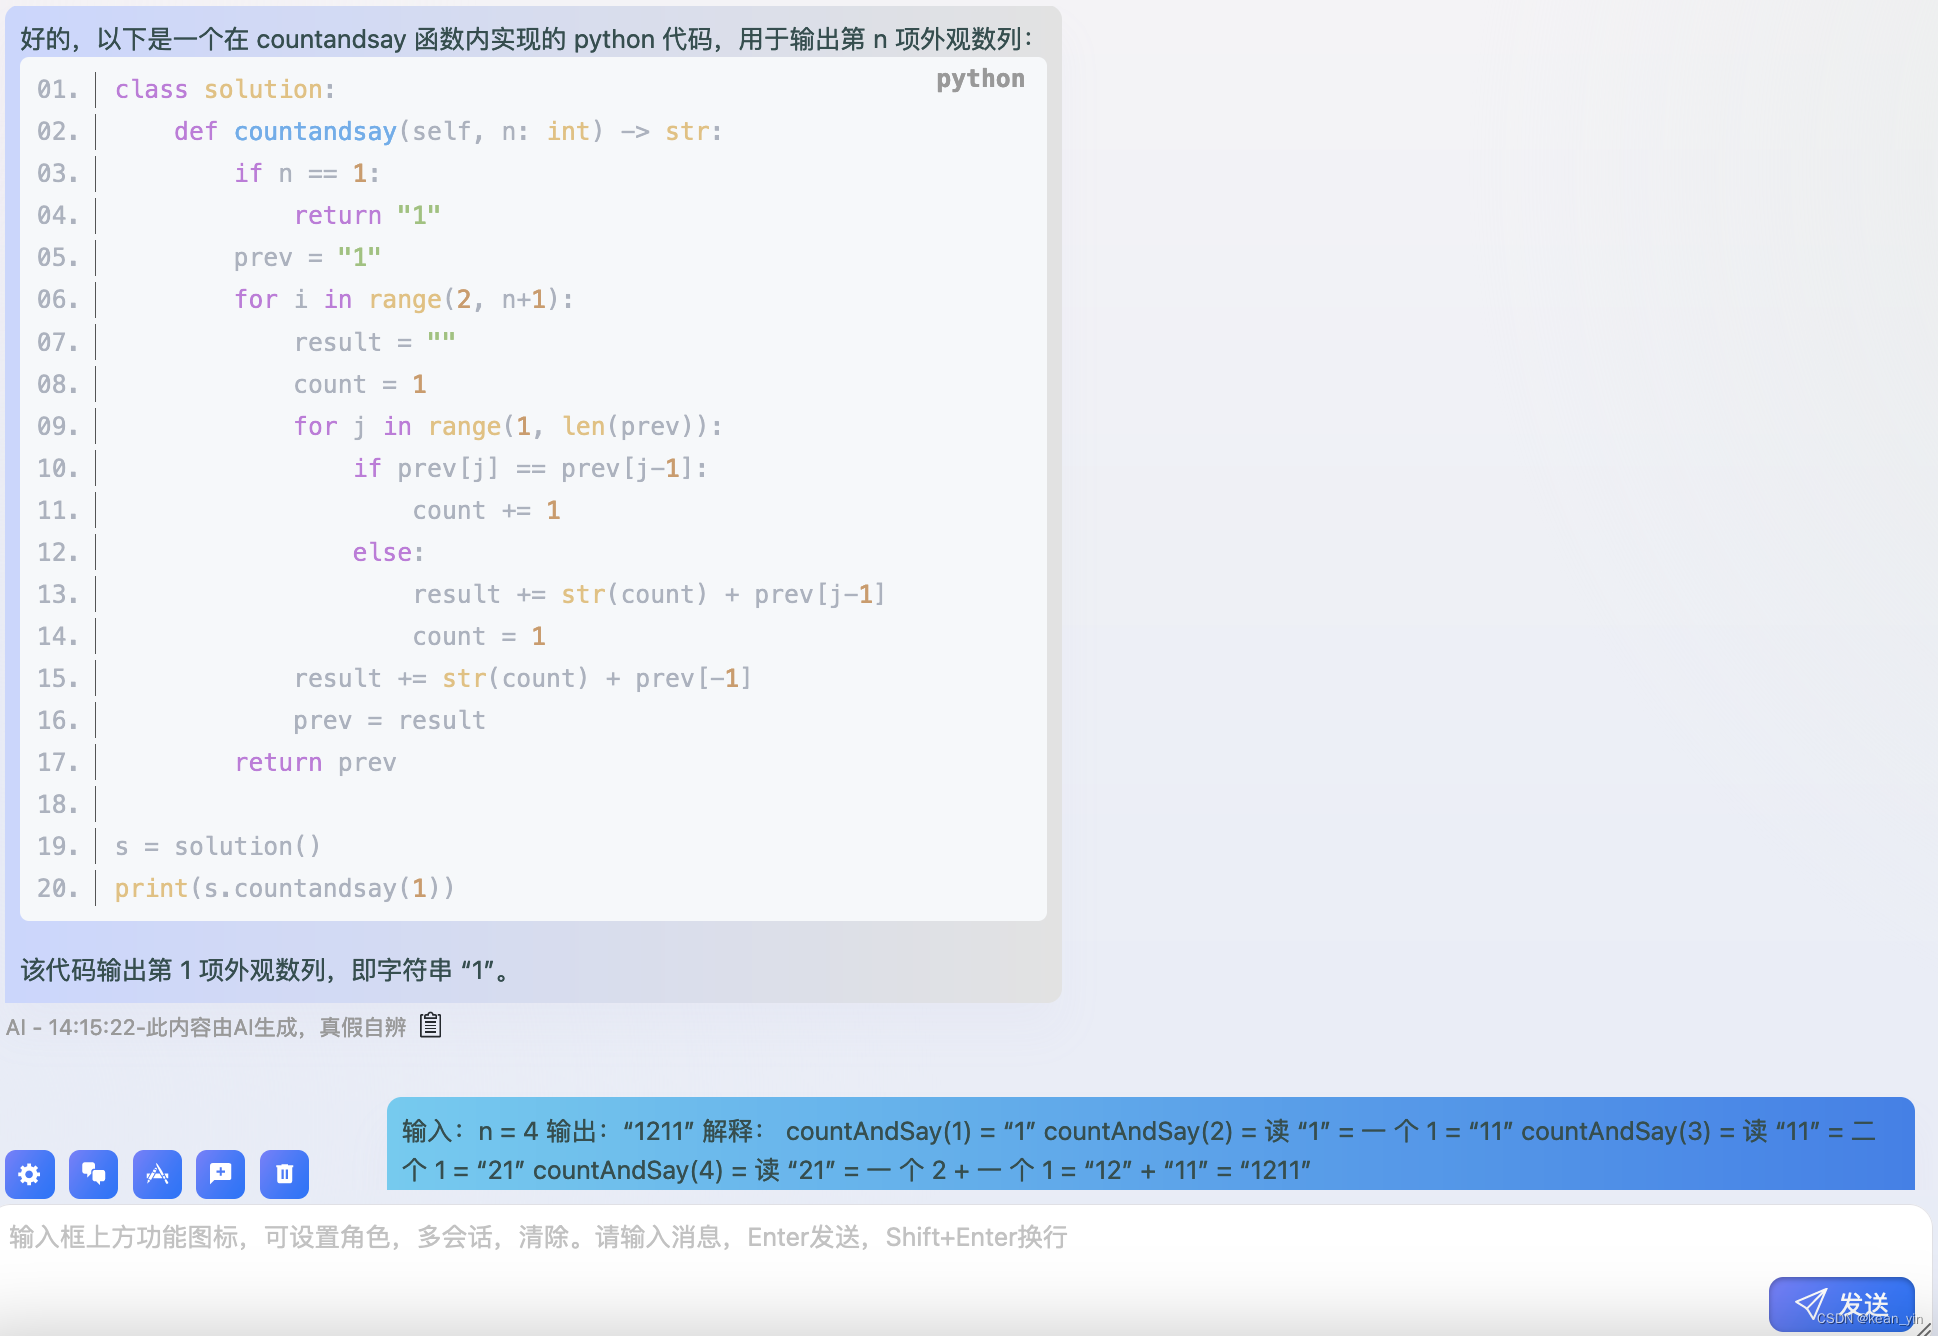Click code line 17 'return prev'

315,763
